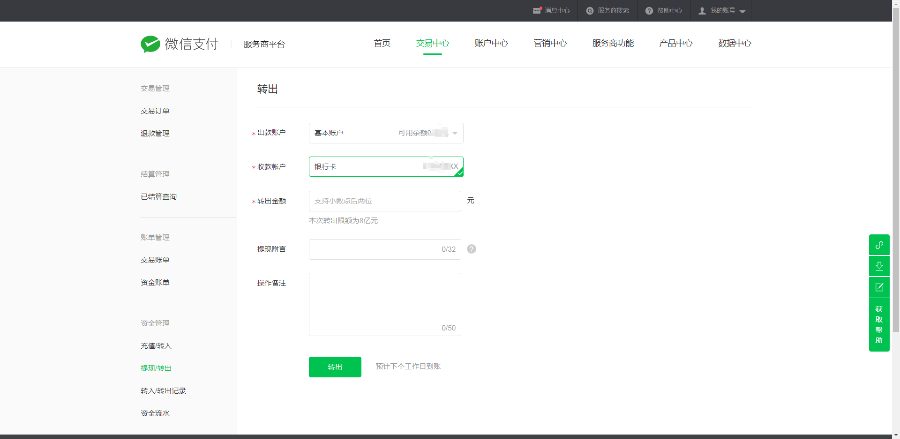Viewport: 900px width, 439px height.
Task: Open the 数据中心 tab
Action: tap(734, 44)
